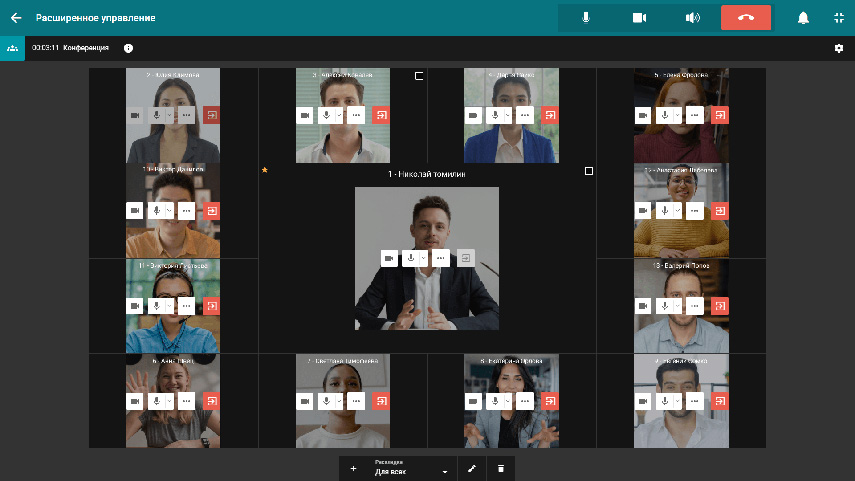
Task: Expand mic options for participant 13
Action: click(x=678, y=306)
